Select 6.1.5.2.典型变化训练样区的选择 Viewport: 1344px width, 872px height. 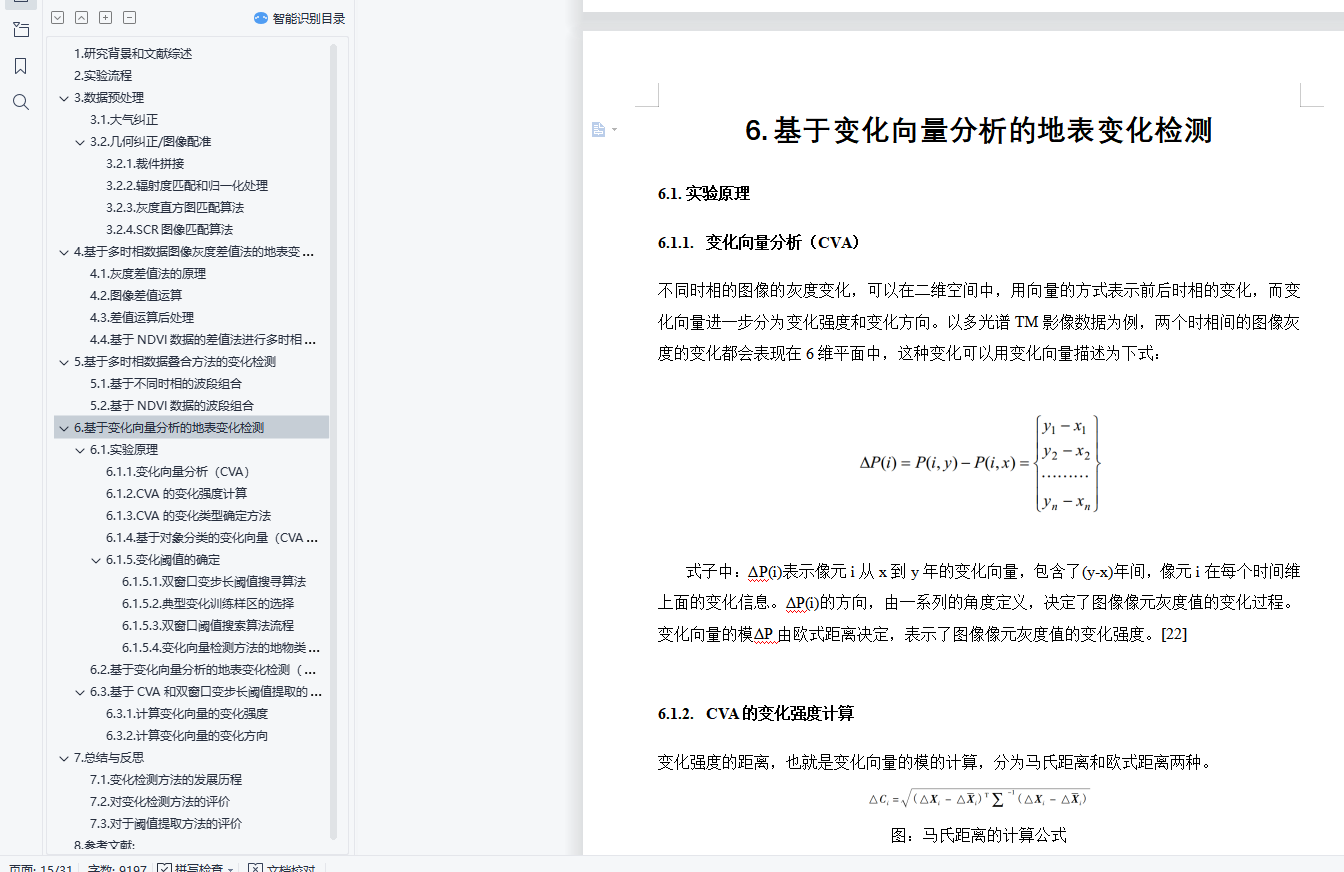(x=208, y=604)
